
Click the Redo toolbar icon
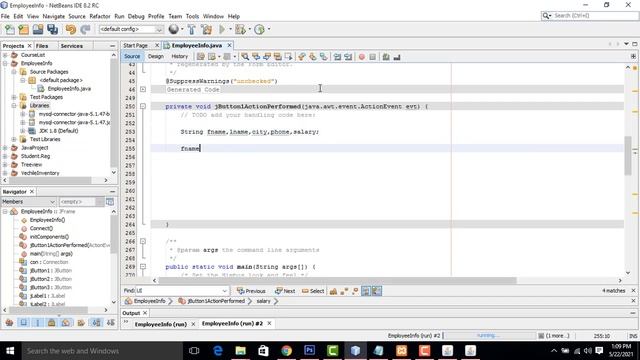click(x=85, y=29)
